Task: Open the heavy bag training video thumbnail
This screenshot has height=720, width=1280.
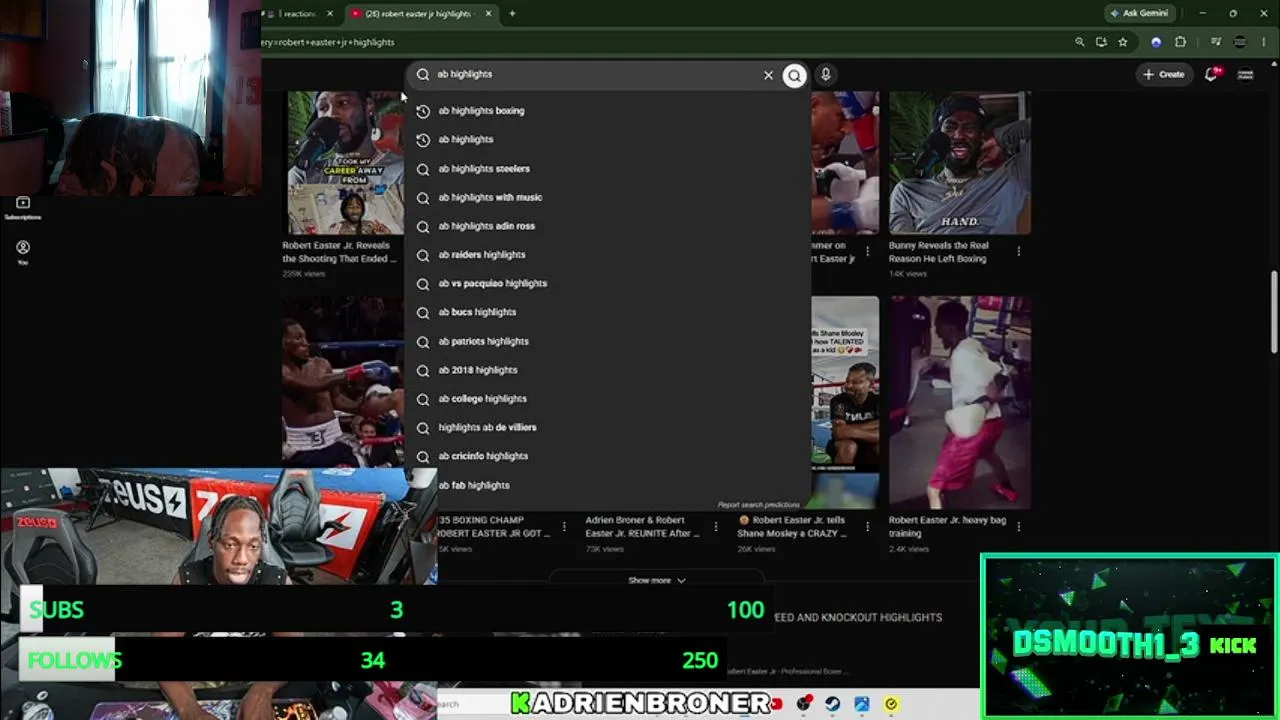Action: point(960,402)
